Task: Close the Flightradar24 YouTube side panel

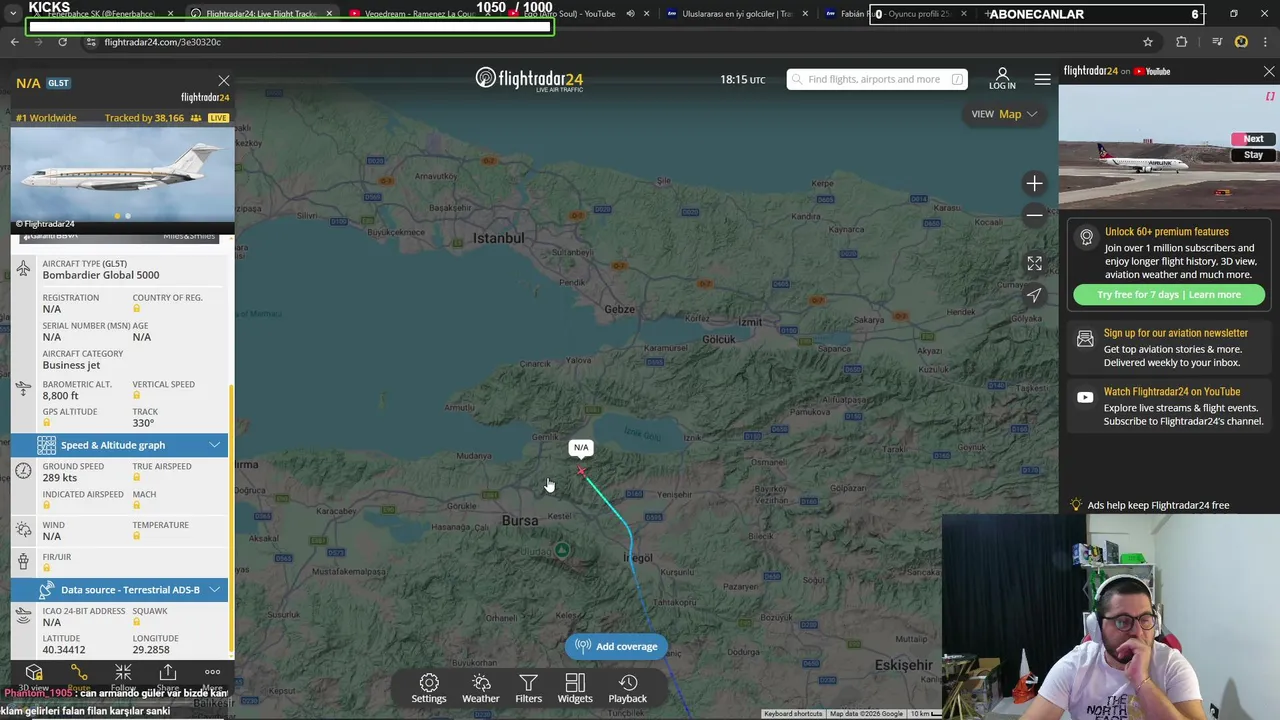Action: [1269, 72]
